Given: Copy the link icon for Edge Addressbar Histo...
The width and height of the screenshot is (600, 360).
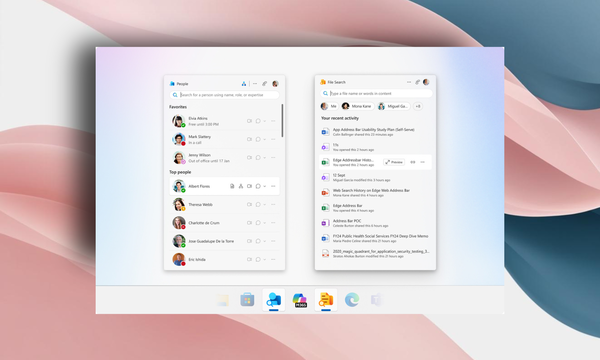Looking at the screenshot, I should (x=413, y=162).
